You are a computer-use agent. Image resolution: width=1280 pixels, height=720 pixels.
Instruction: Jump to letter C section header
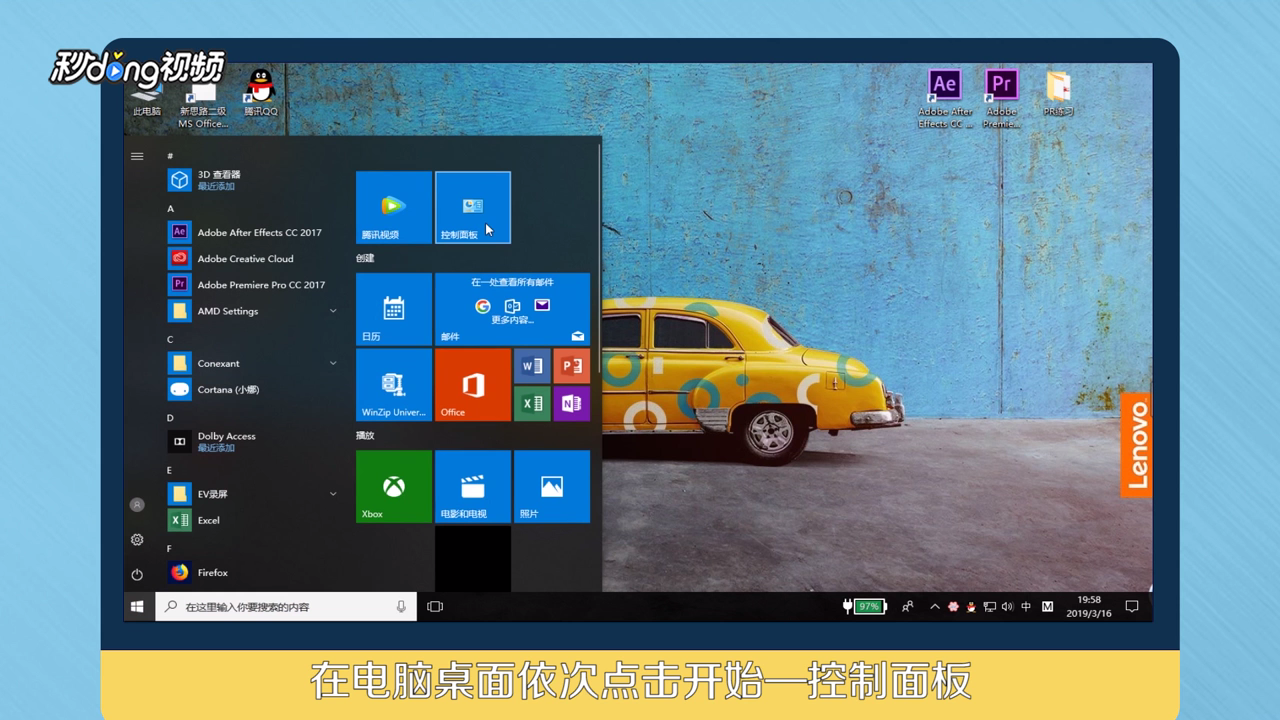171,340
